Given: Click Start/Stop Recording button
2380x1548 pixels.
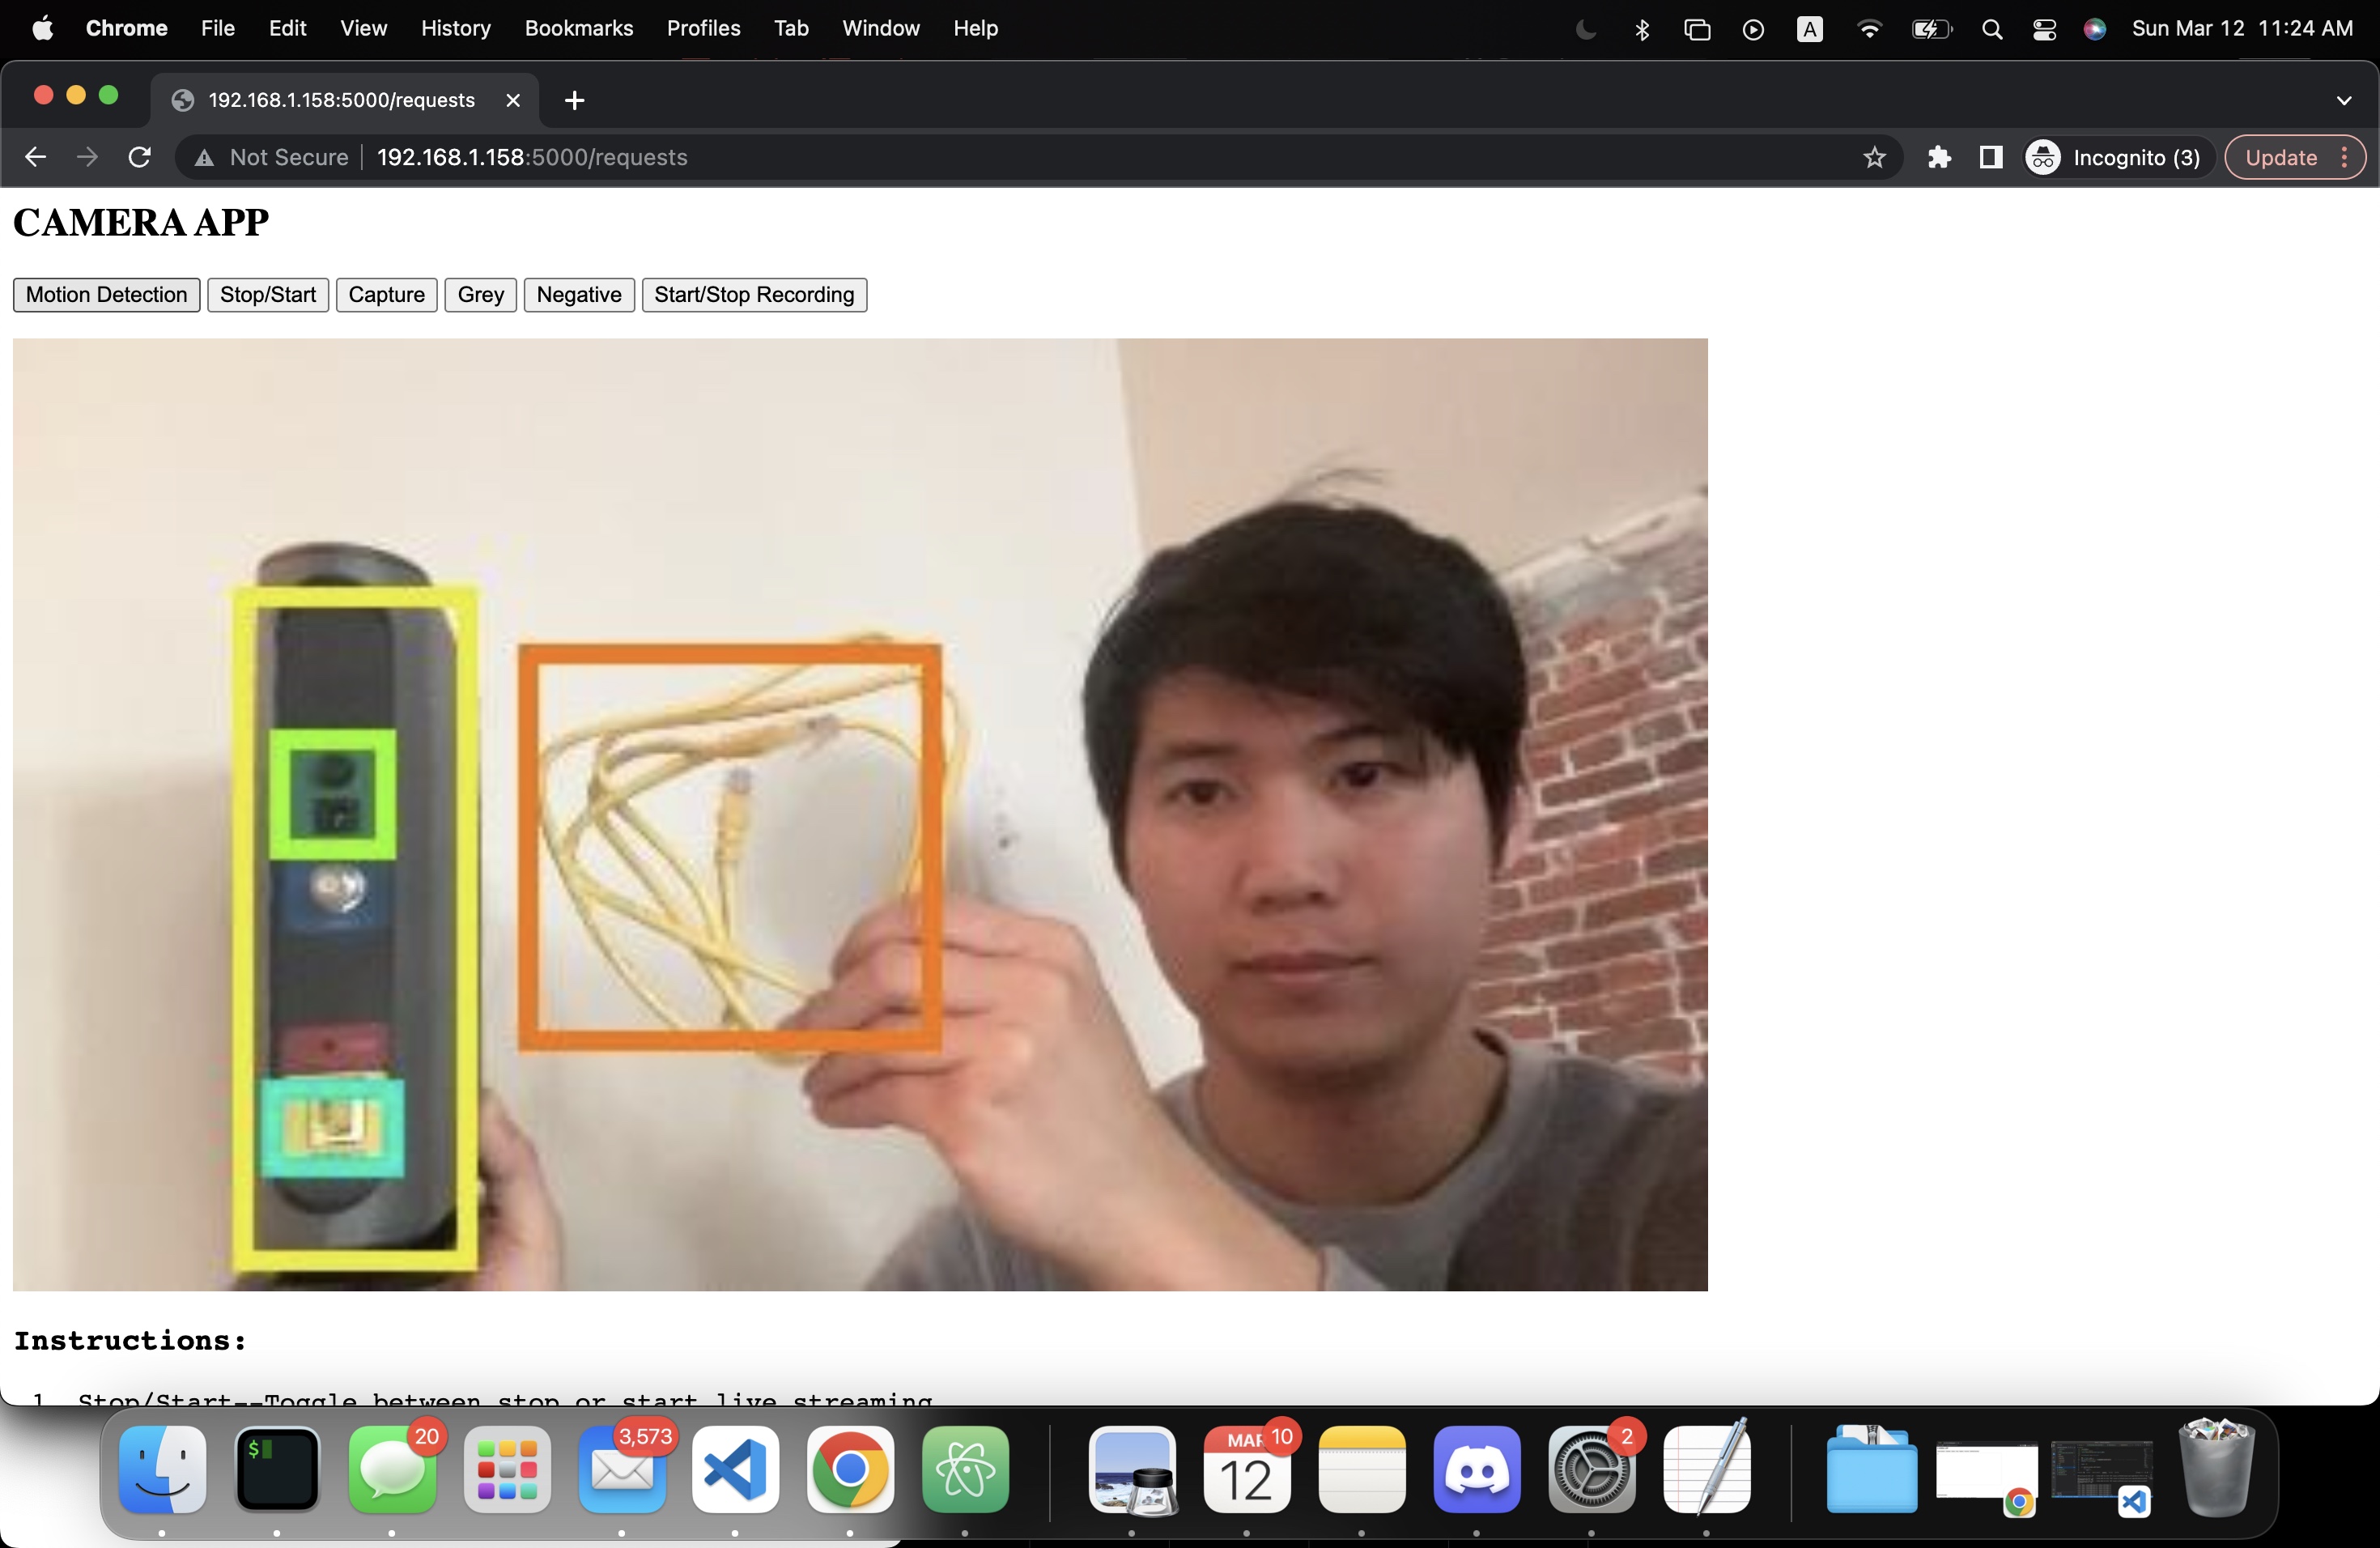Looking at the screenshot, I should click(753, 295).
